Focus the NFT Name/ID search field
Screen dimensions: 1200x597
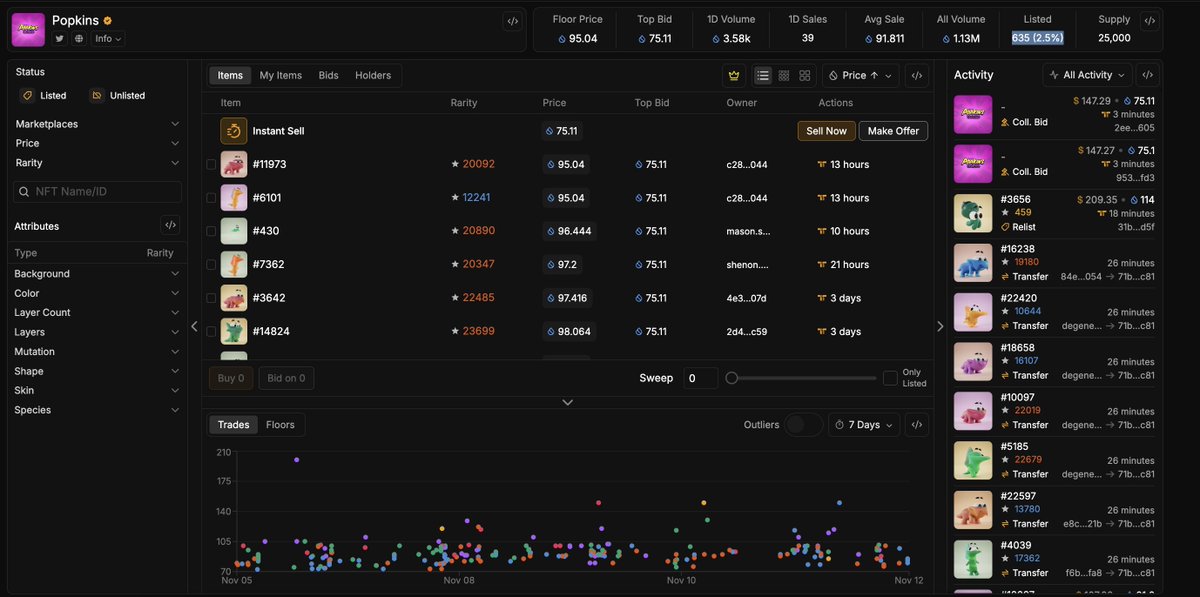tap(97, 191)
